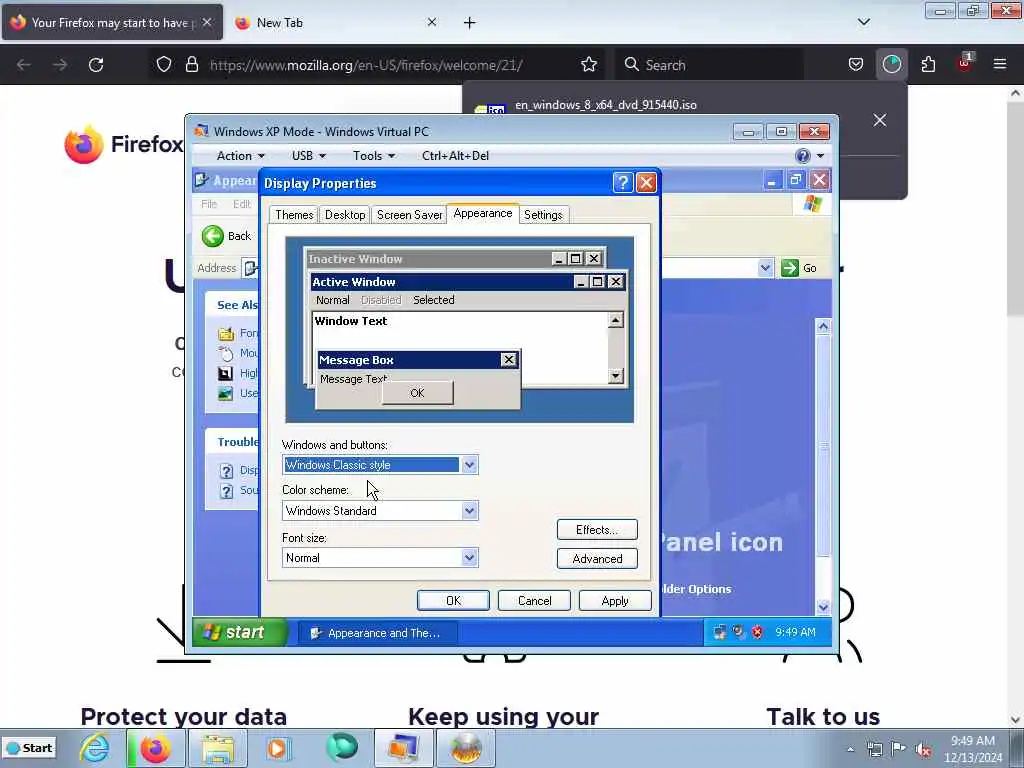Click the XP security alert tray icon
This screenshot has height=768, width=1024.
pyautogui.click(x=757, y=632)
